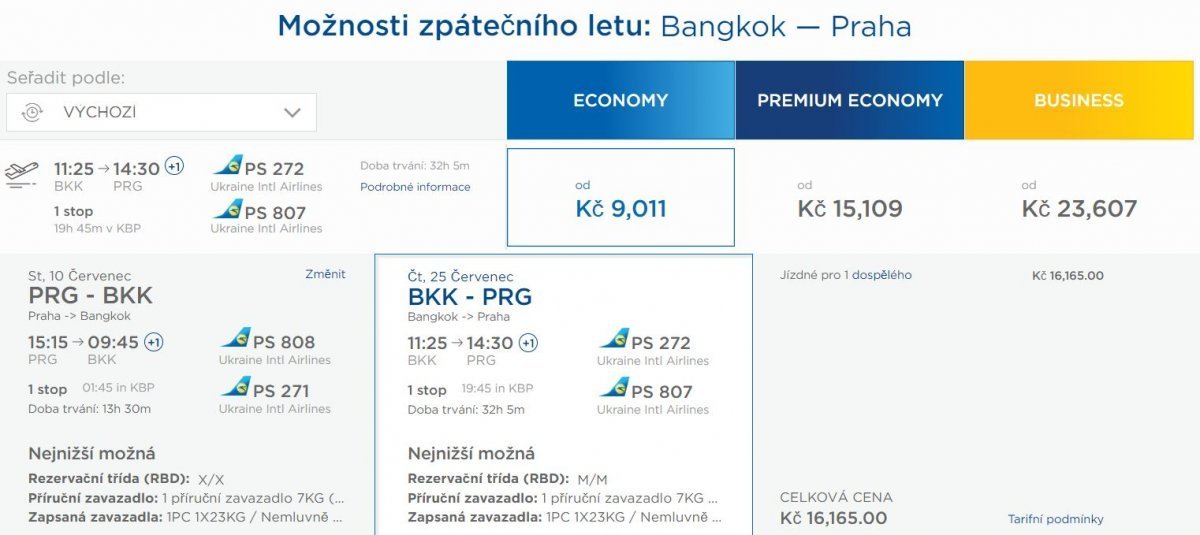This screenshot has width=1200, height=535.
Task: Click the airline logo beside PS 271
Action: (236, 388)
